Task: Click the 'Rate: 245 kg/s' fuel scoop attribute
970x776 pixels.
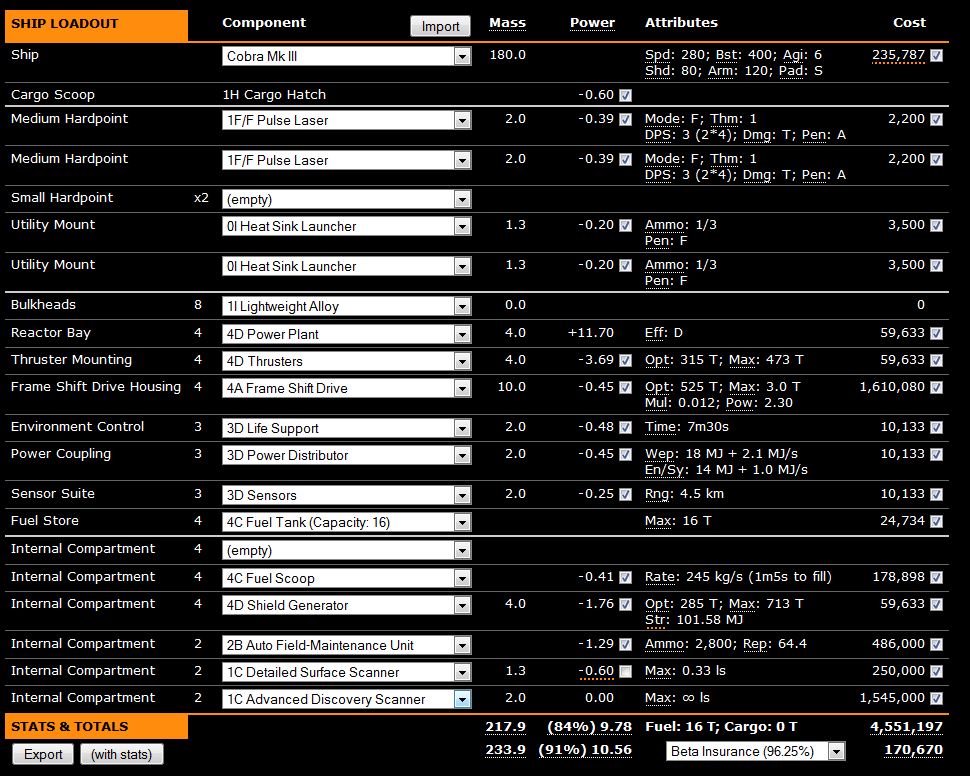Action: click(x=738, y=577)
